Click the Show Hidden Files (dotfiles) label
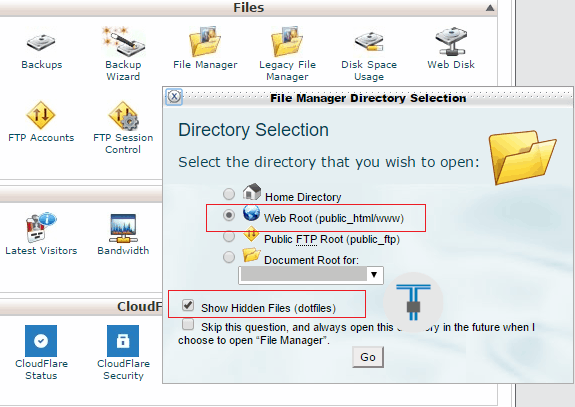The width and height of the screenshot is (575, 407). 268,308
